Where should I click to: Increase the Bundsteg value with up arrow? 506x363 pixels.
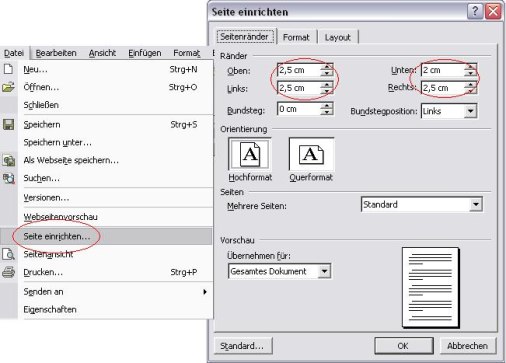pos(327,106)
